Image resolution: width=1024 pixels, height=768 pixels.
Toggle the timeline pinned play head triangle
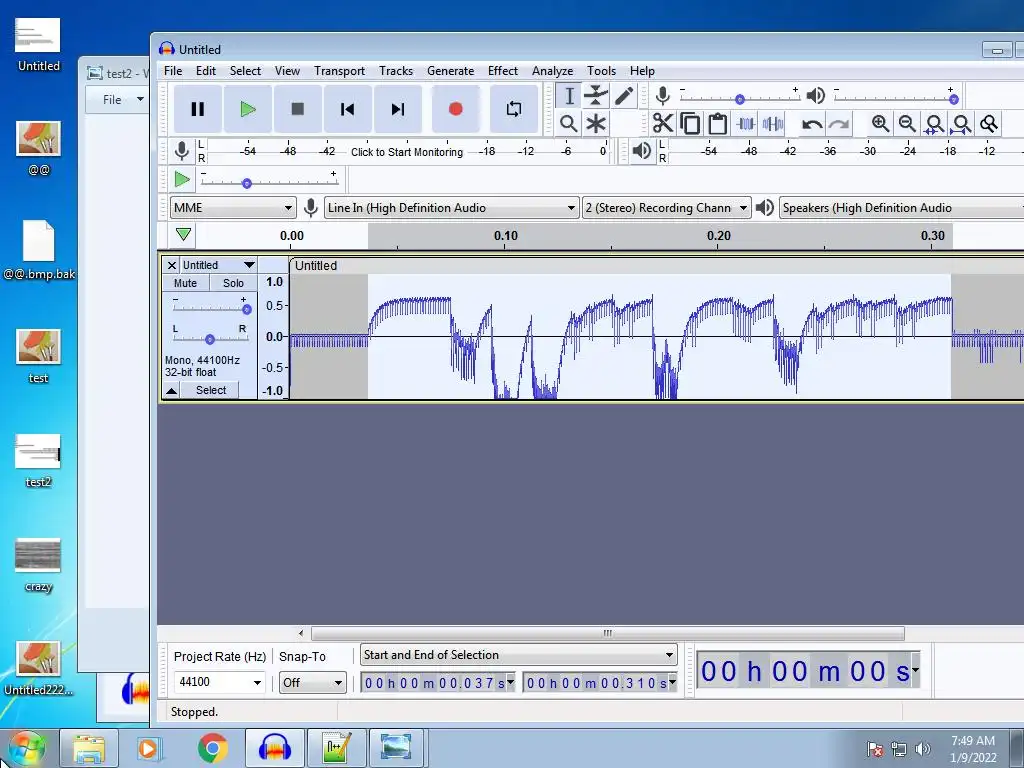click(x=183, y=234)
